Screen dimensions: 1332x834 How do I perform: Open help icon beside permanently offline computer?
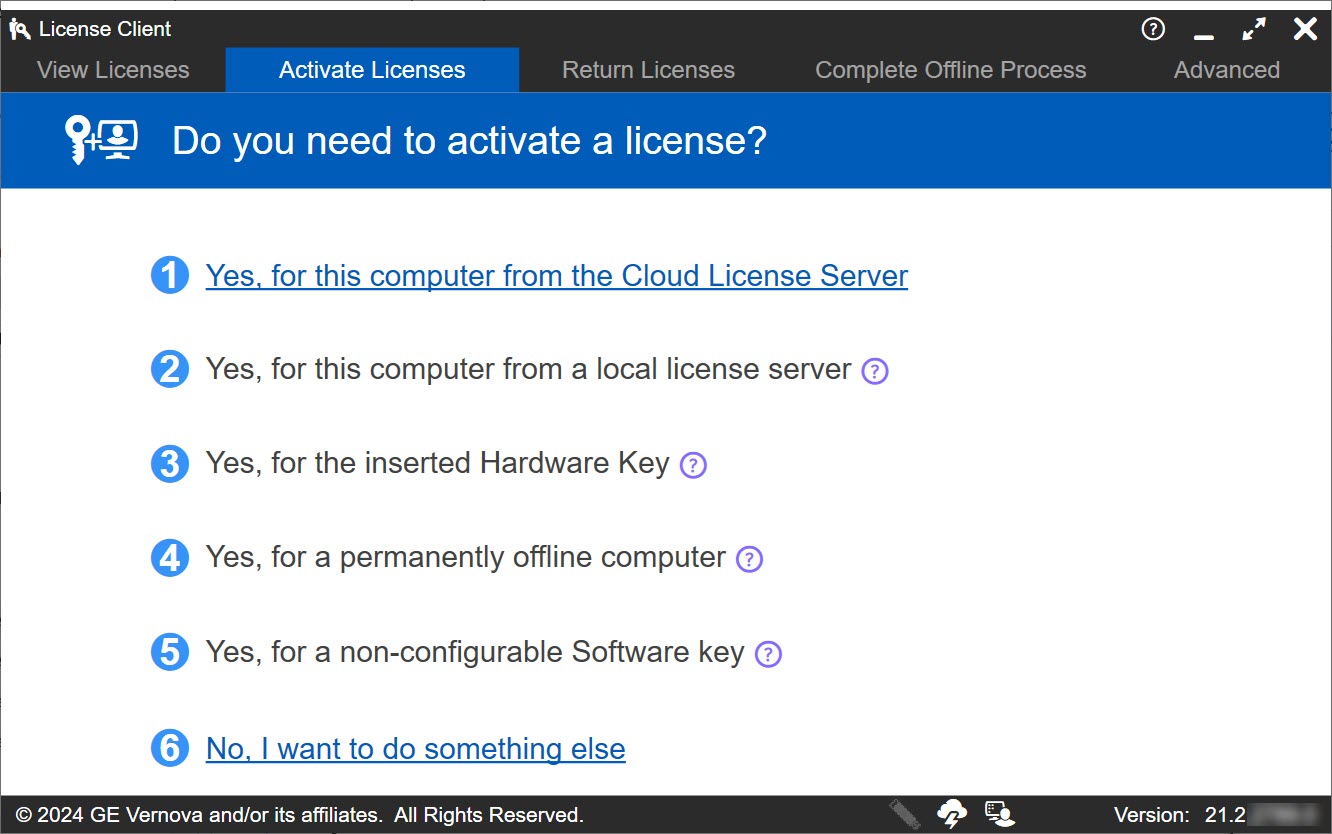[x=749, y=559]
